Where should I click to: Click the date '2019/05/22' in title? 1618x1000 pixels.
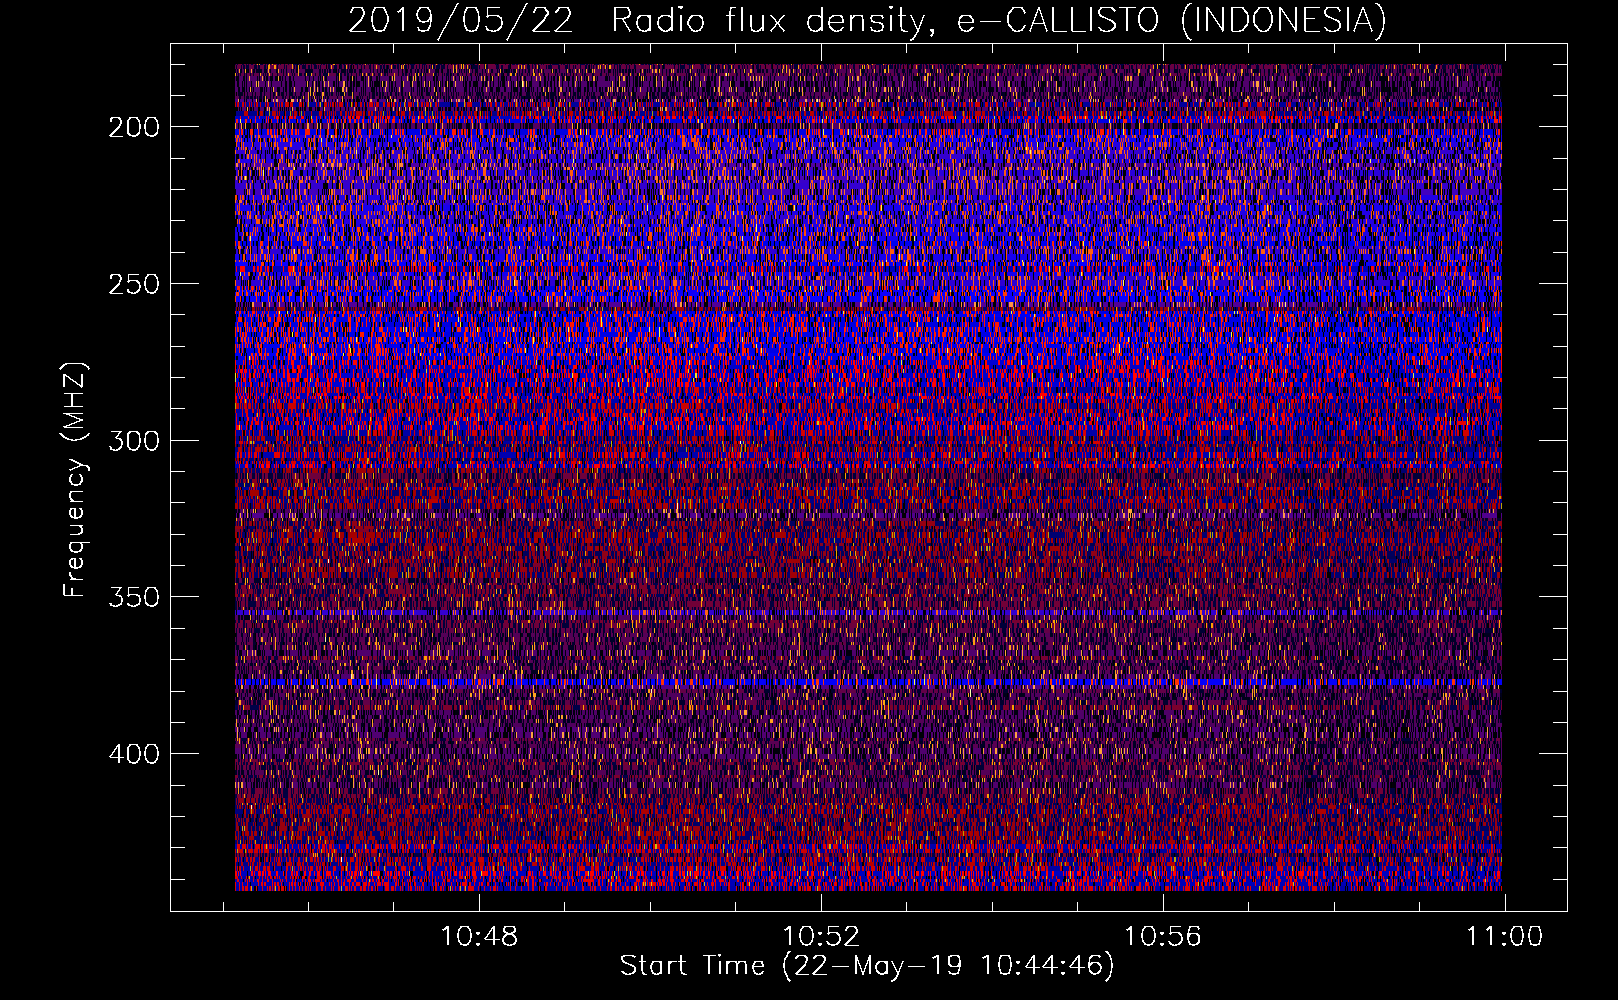point(461,20)
